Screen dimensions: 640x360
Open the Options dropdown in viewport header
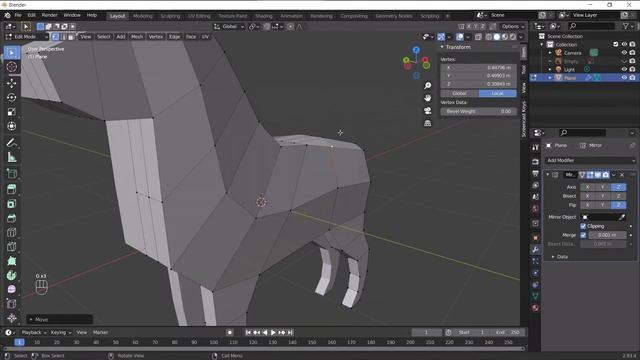pos(513,27)
